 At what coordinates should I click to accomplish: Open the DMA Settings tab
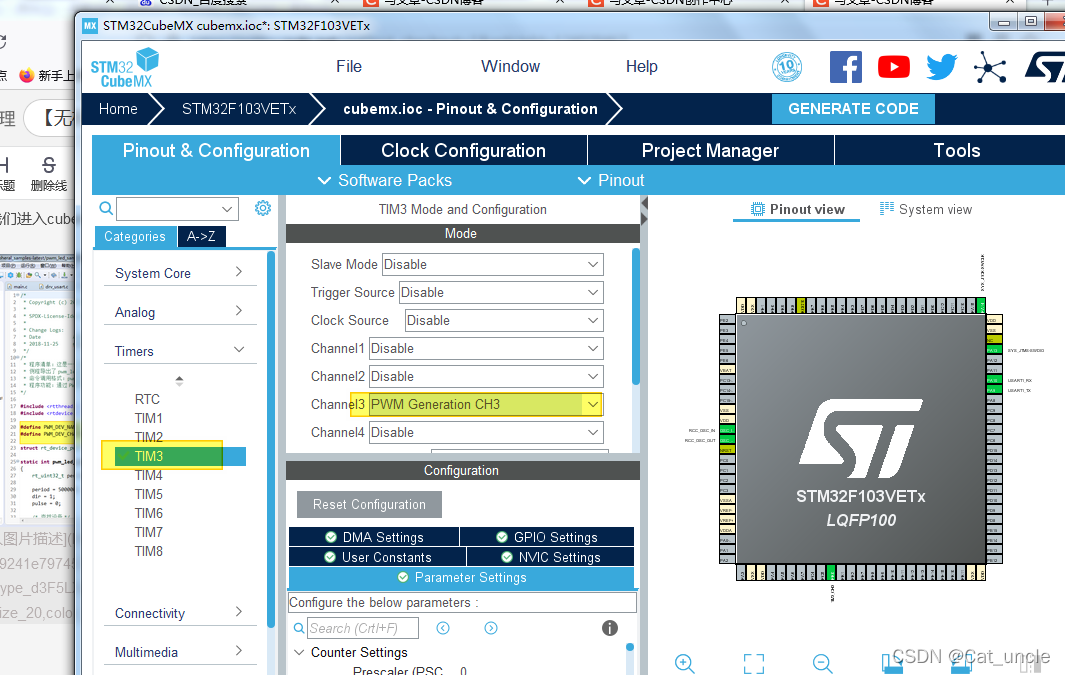374,536
